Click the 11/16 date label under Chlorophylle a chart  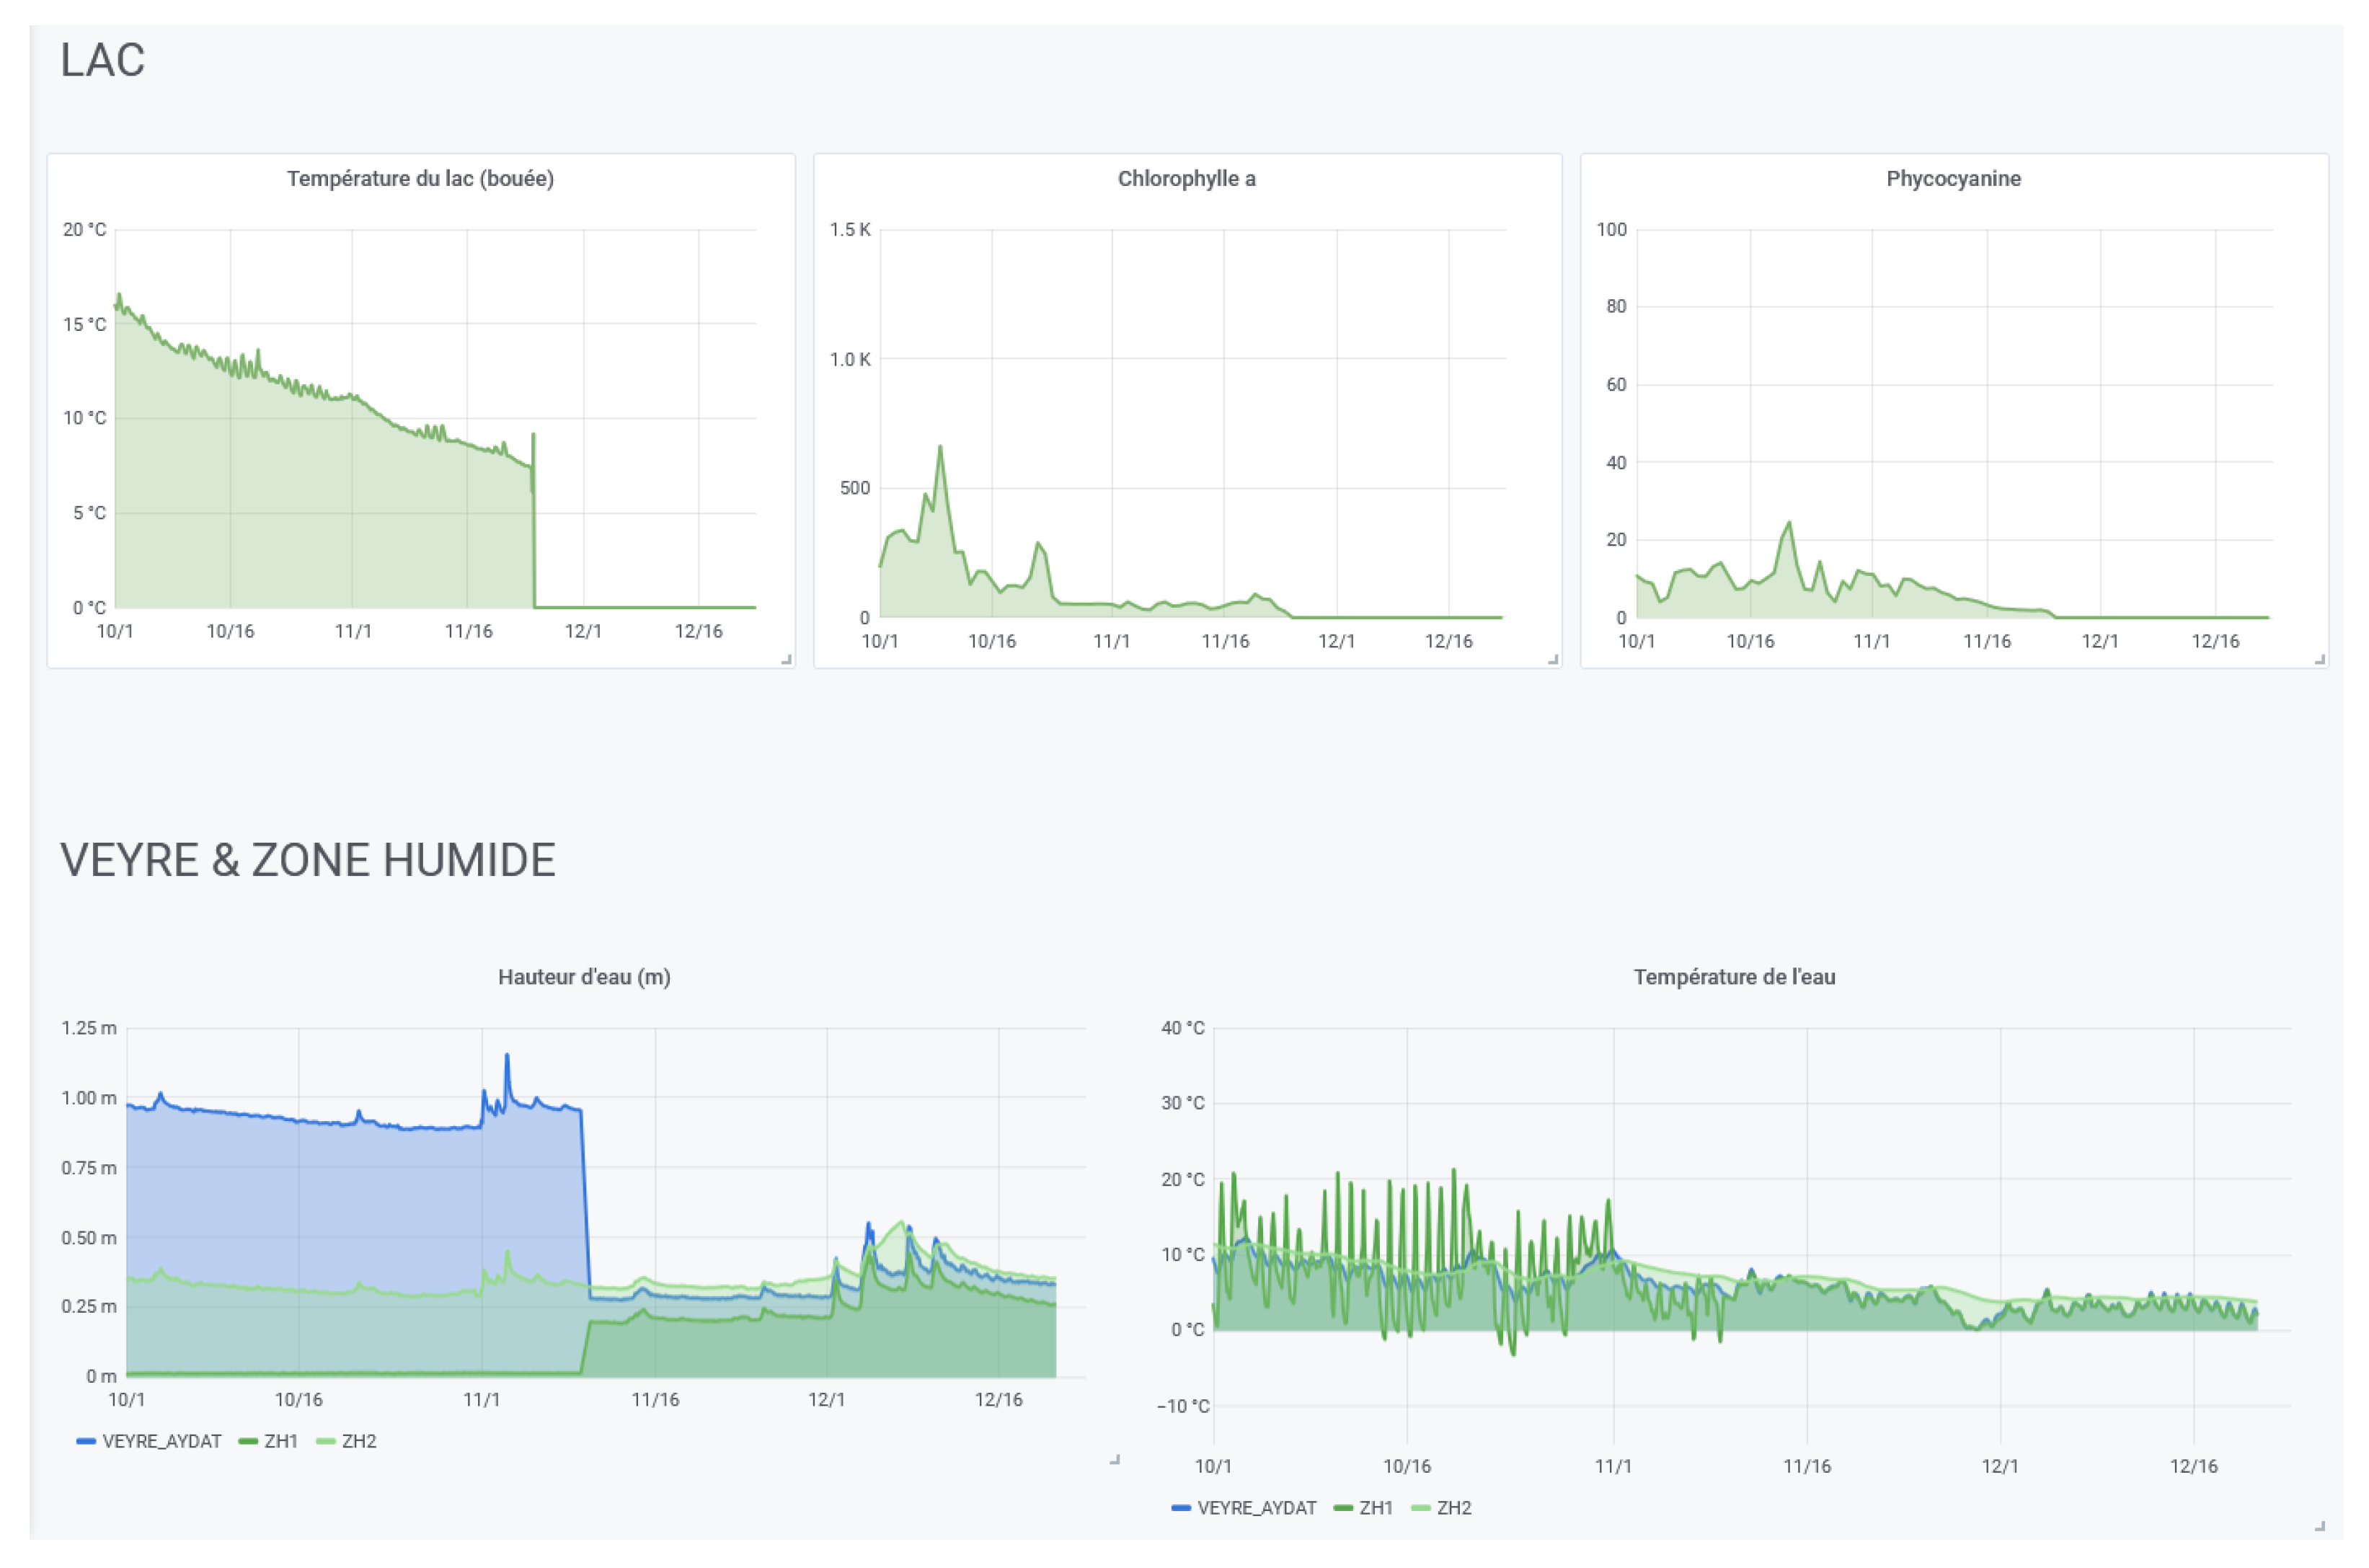(1225, 641)
